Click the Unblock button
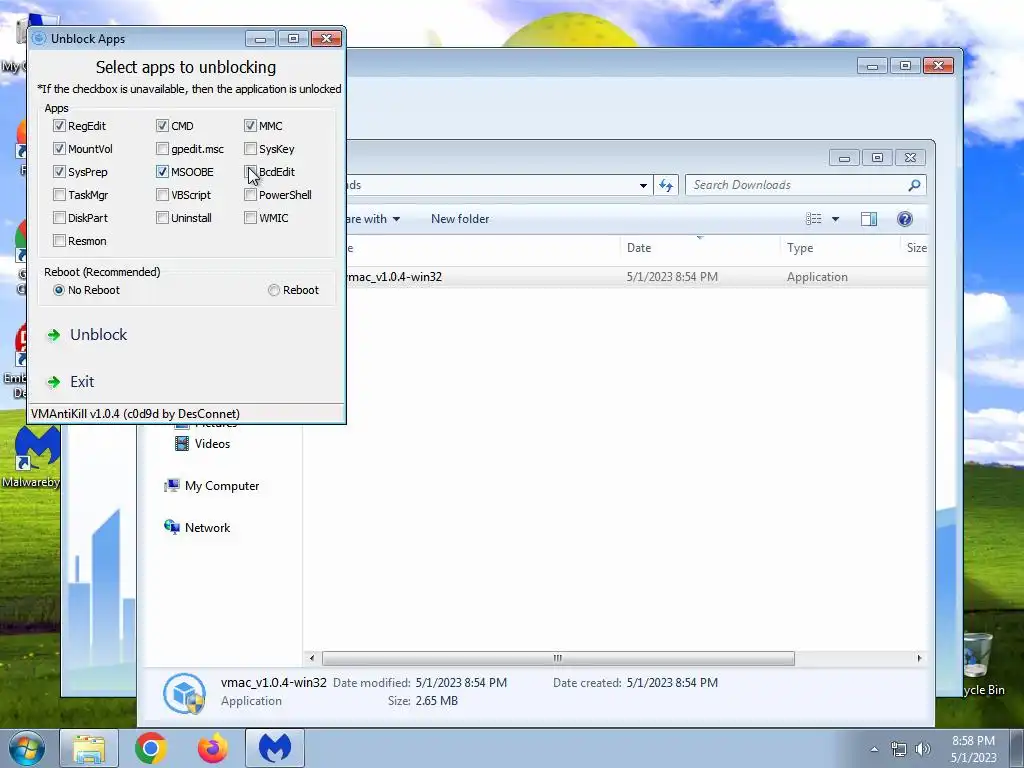 (x=99, y=334)
